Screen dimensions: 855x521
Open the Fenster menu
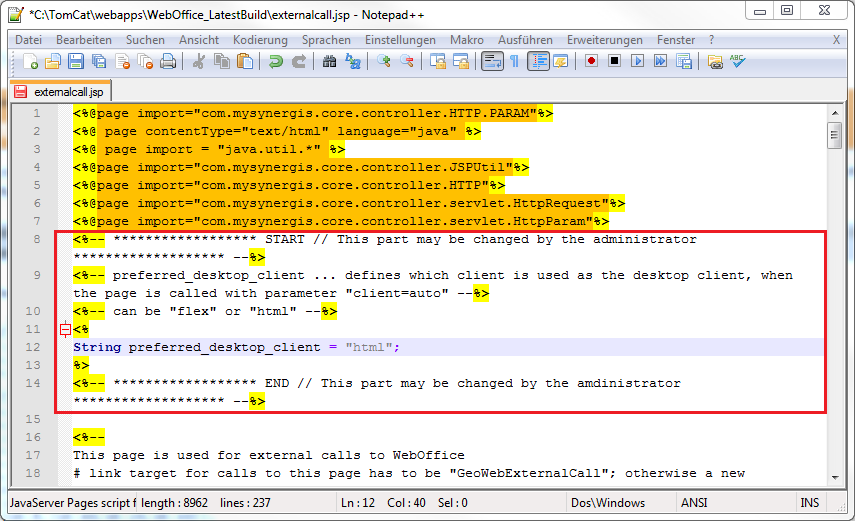pos(676,40)
